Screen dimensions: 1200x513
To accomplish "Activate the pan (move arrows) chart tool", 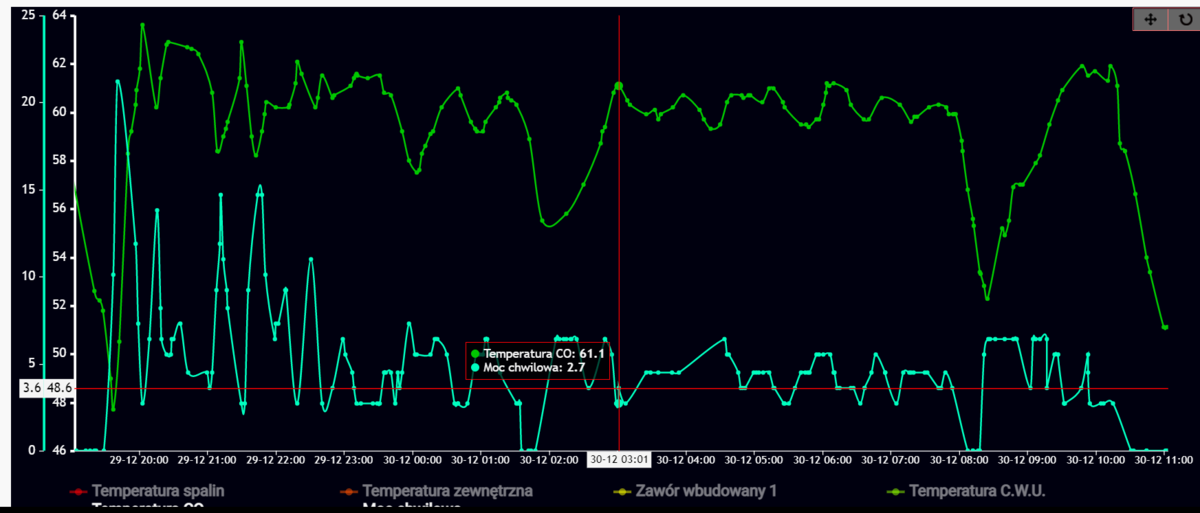I will pyautogui.click(x=1150, y=19).
